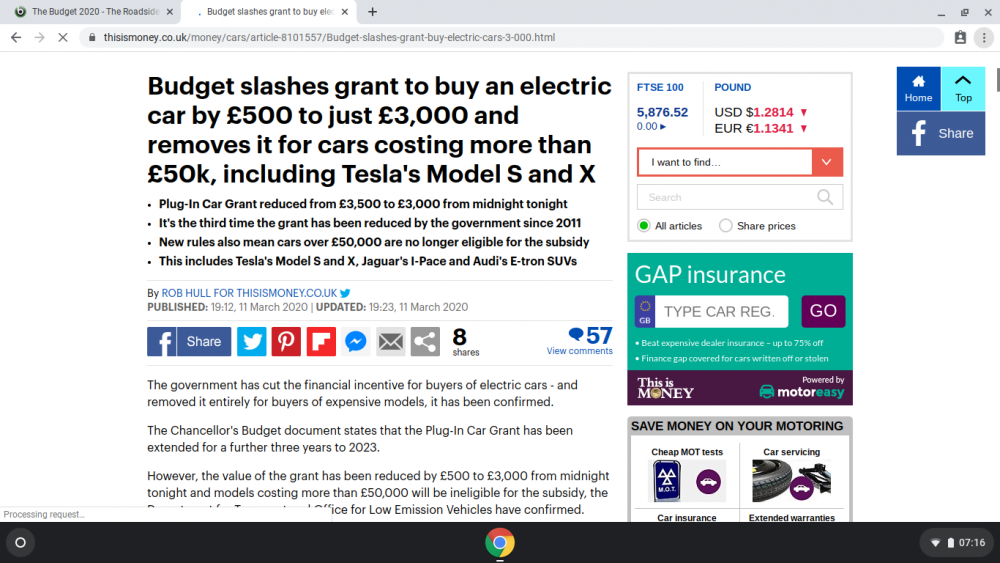This screenshot has width=1000, height=563.
Task: Send article through Facebook Messenger icon
Action: click(x=356, y=342)
